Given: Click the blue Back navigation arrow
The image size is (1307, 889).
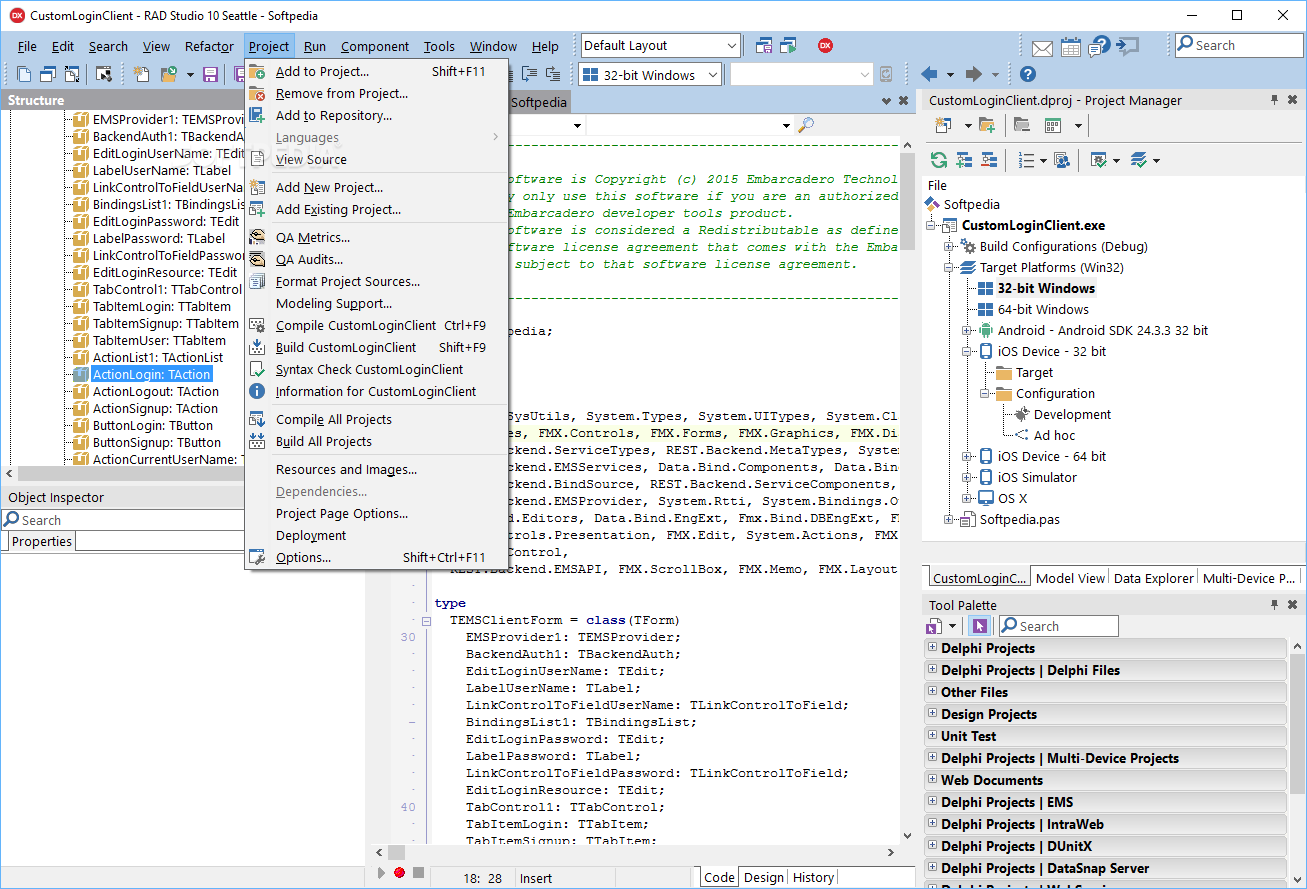Looking at the screenshot, I should [x=929, y=74].
